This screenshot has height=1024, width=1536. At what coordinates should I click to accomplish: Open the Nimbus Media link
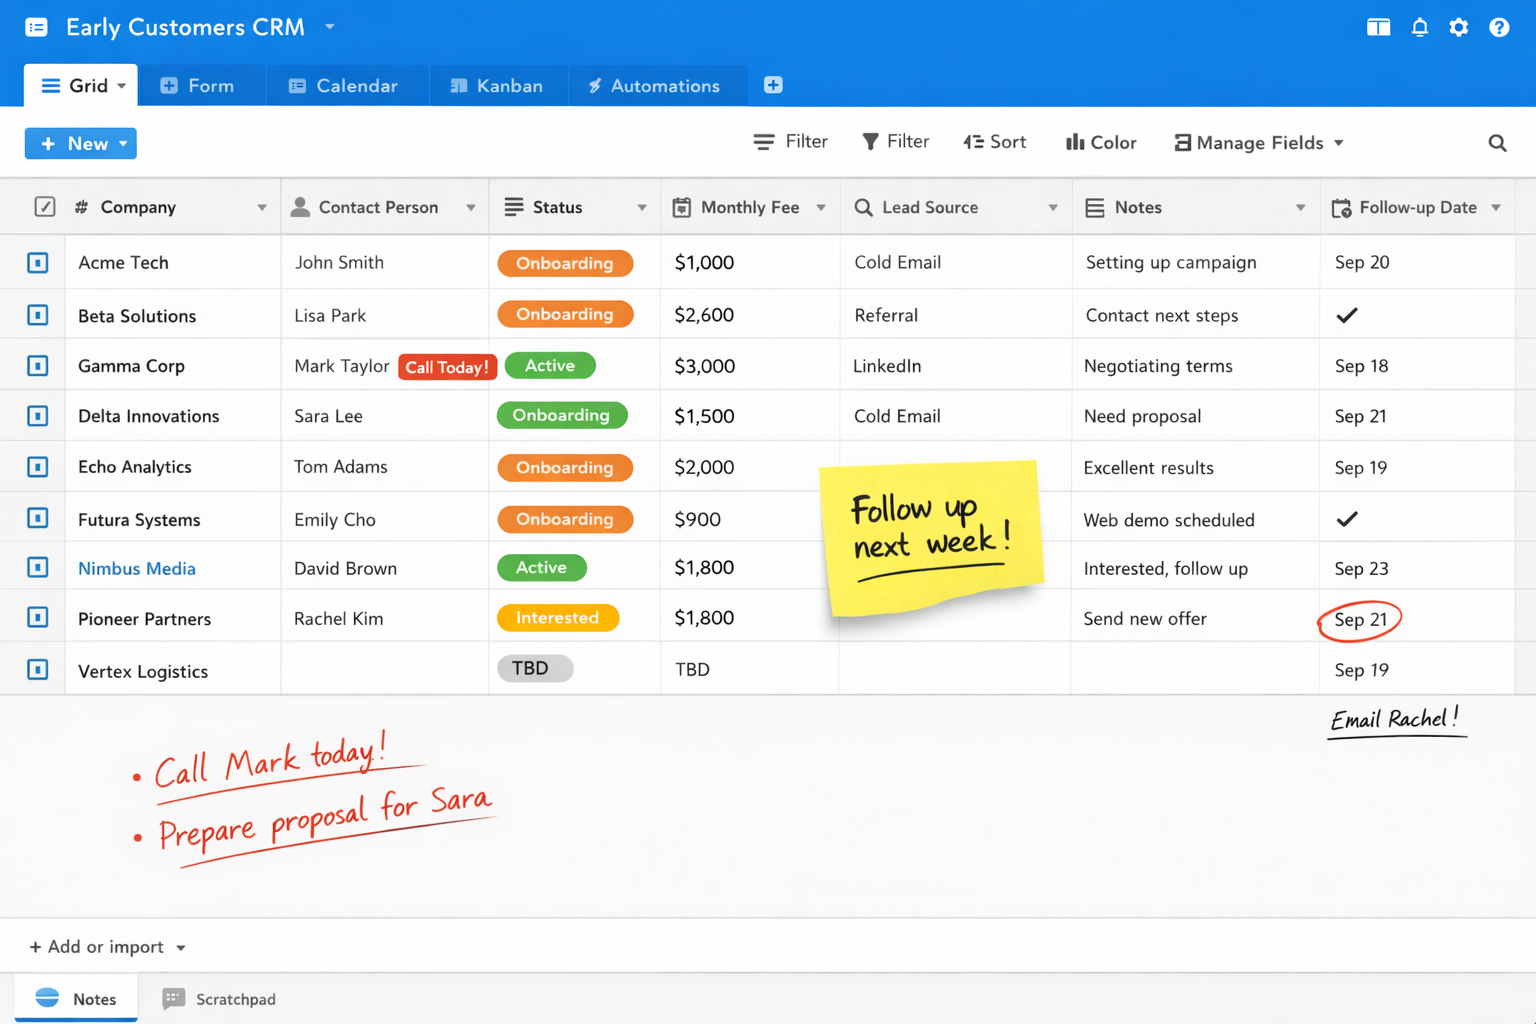pyautogui.click(x=137, y=568)
